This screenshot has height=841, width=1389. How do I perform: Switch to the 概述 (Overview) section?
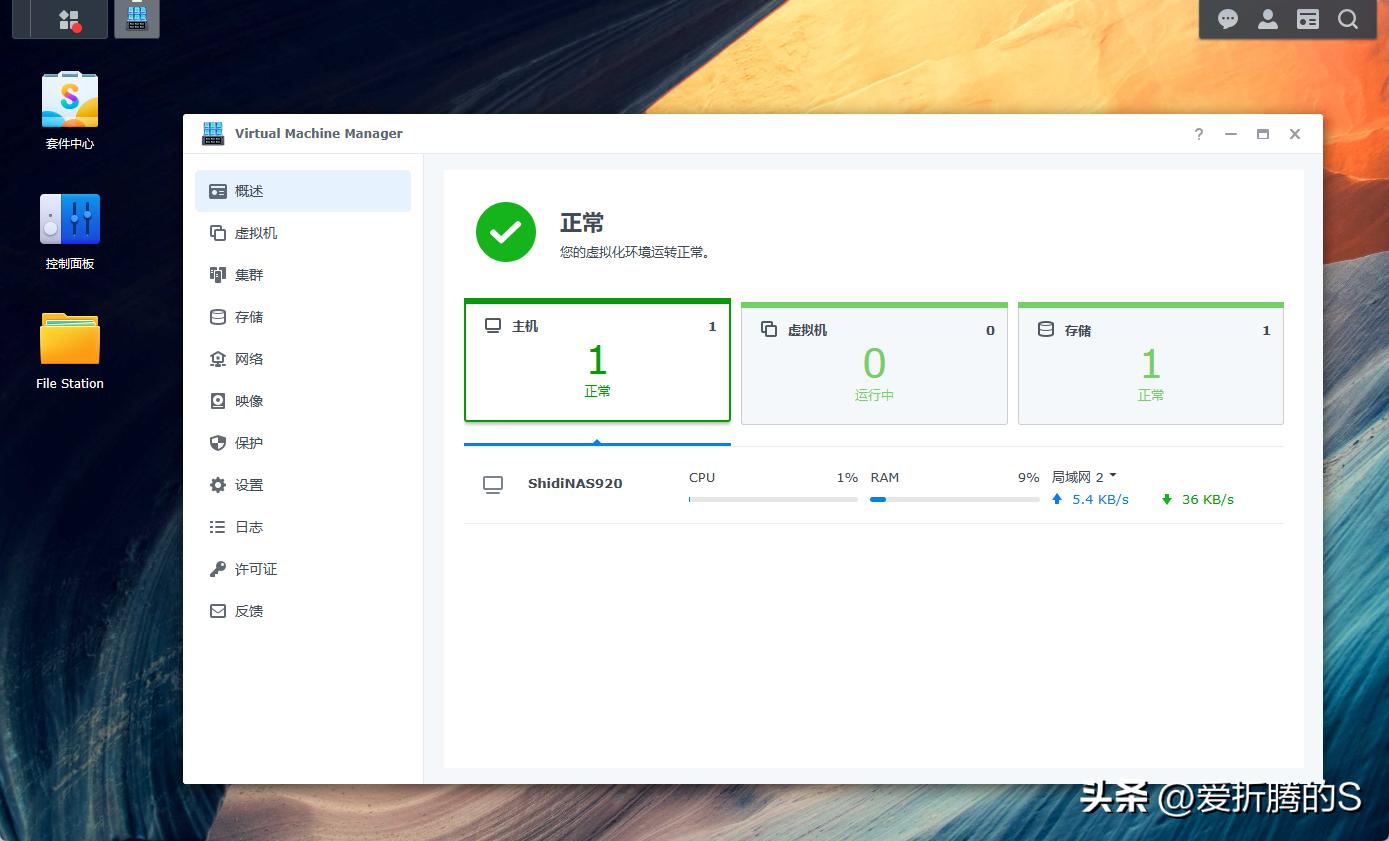pos(247,190)
